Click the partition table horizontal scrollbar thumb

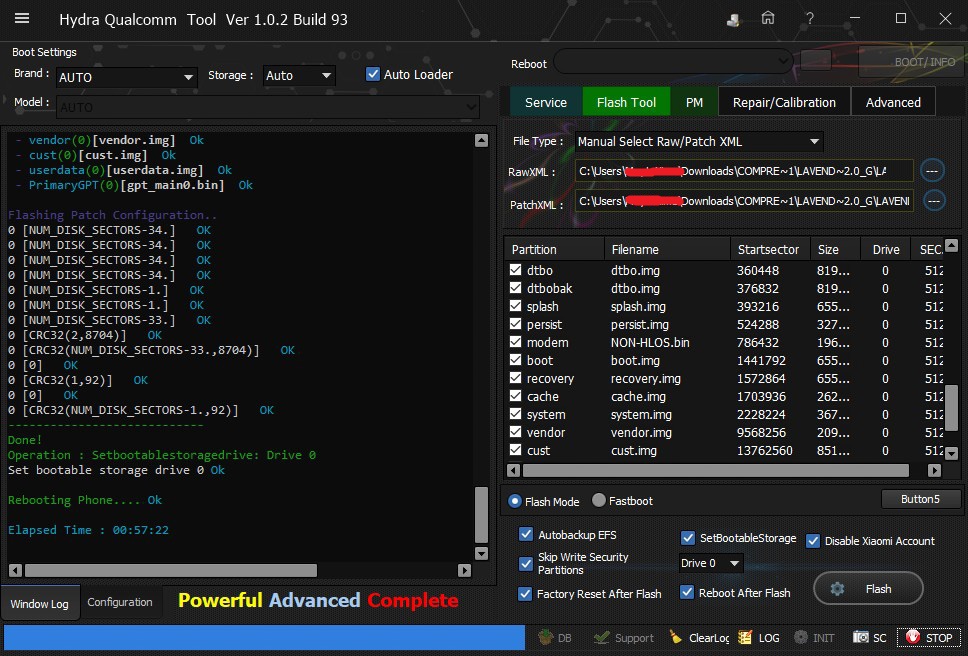[716, 470]
